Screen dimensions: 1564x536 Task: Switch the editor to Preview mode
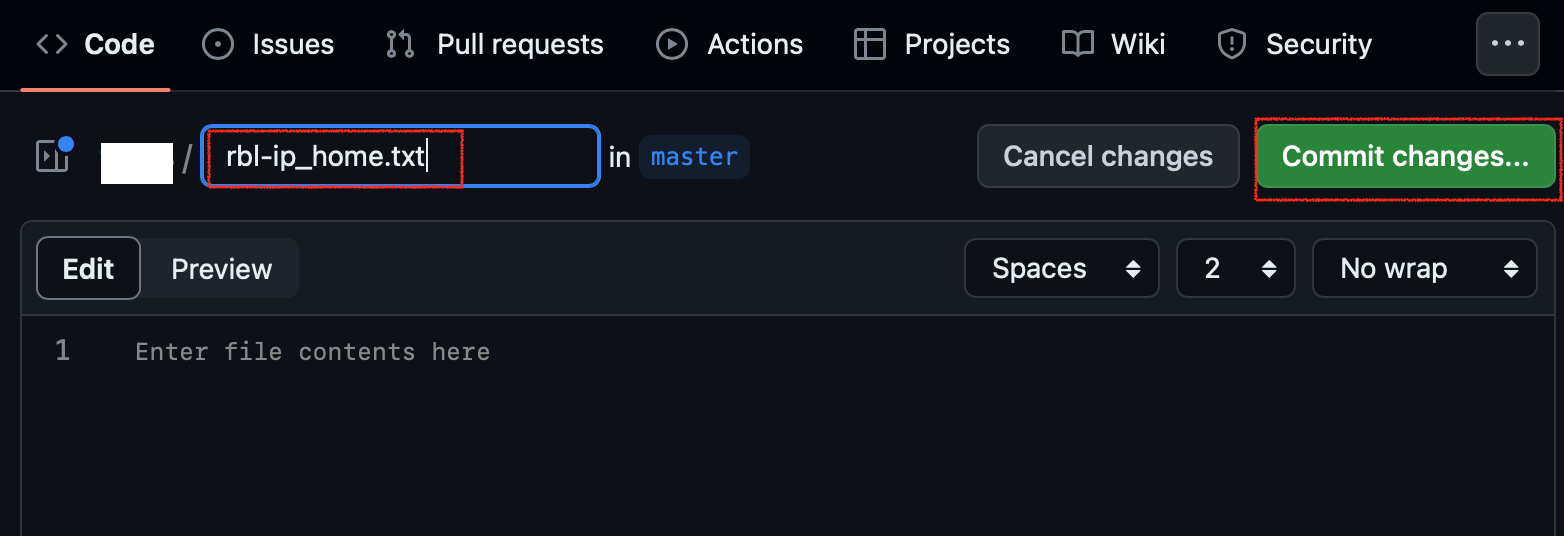(221, 268)
